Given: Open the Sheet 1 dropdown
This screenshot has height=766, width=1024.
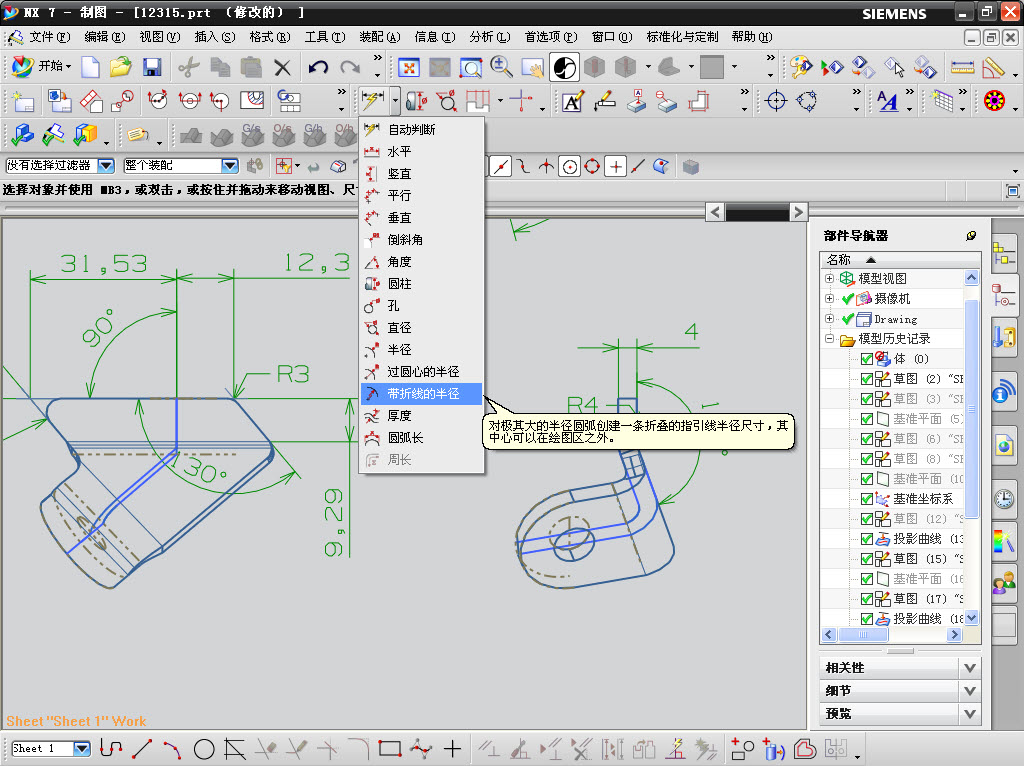Looking at the screenshot, I should (81, 748).
